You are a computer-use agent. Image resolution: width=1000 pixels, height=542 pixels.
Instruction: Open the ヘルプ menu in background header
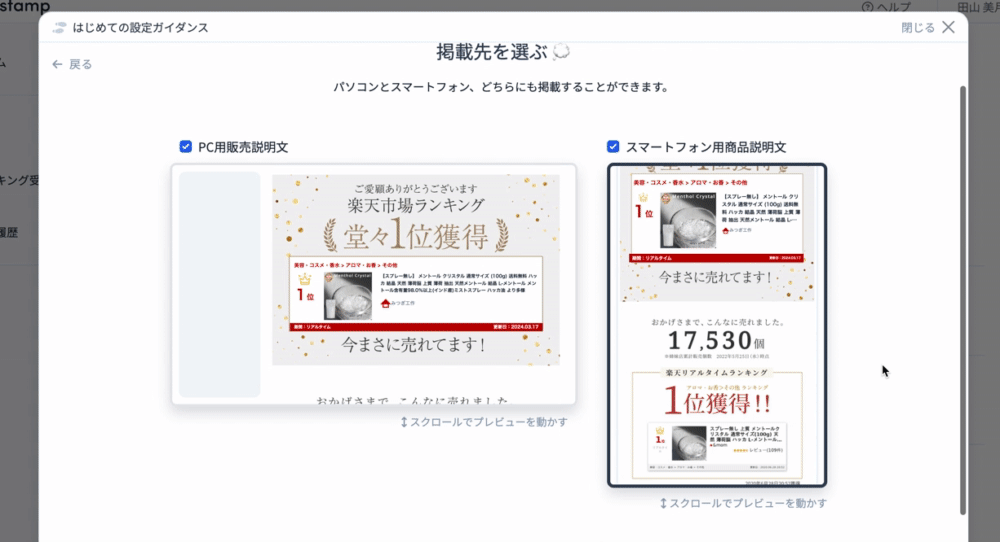click(x=893, y=7)
